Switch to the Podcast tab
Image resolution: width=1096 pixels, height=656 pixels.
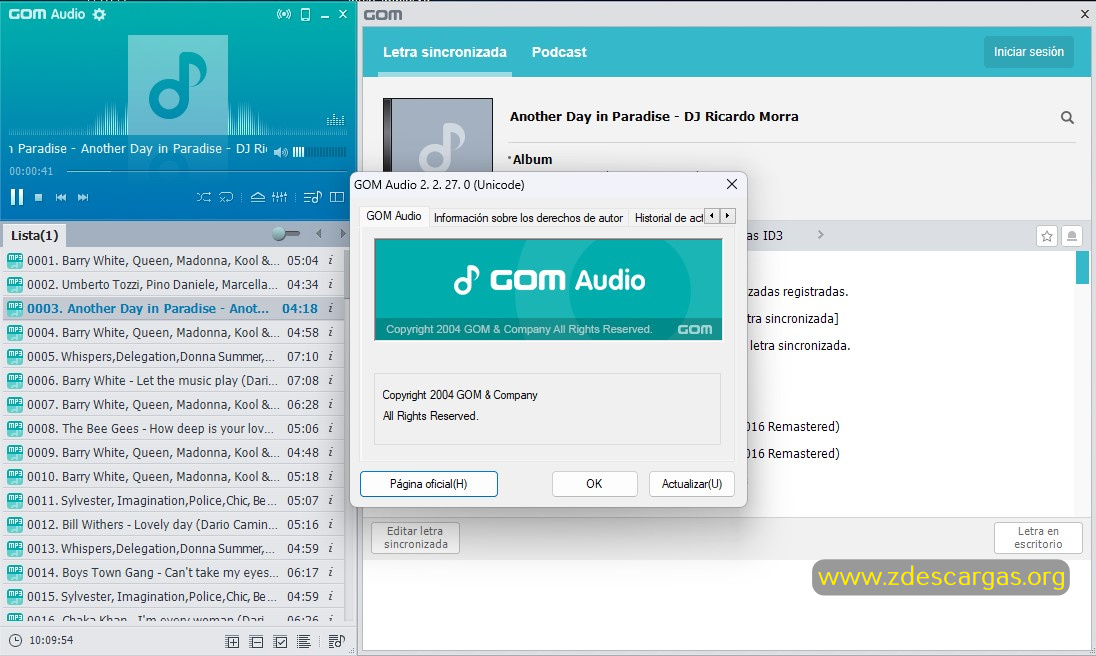tap(559, 52)
